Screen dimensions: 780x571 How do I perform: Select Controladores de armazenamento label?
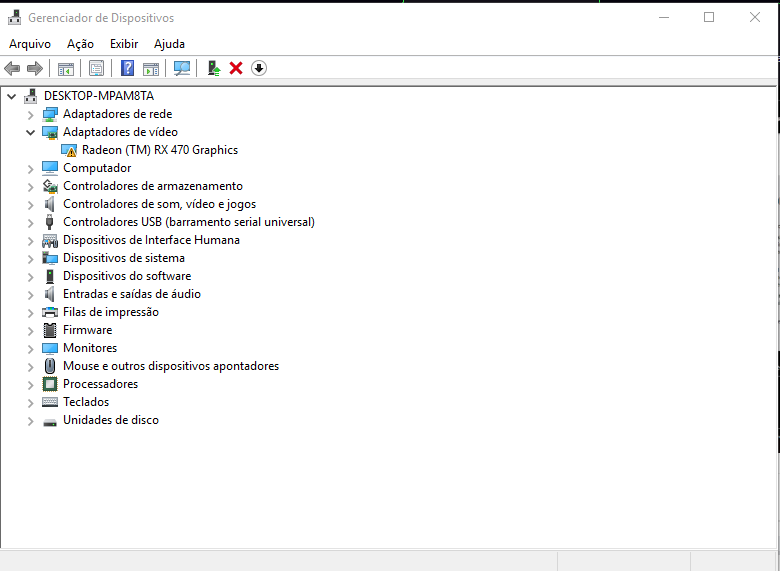click(153, 186)
